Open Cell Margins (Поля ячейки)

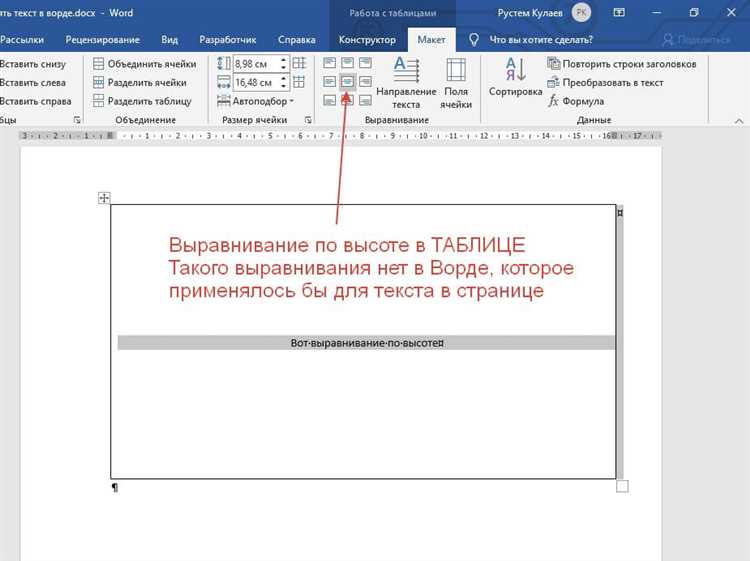pos(456,83)
